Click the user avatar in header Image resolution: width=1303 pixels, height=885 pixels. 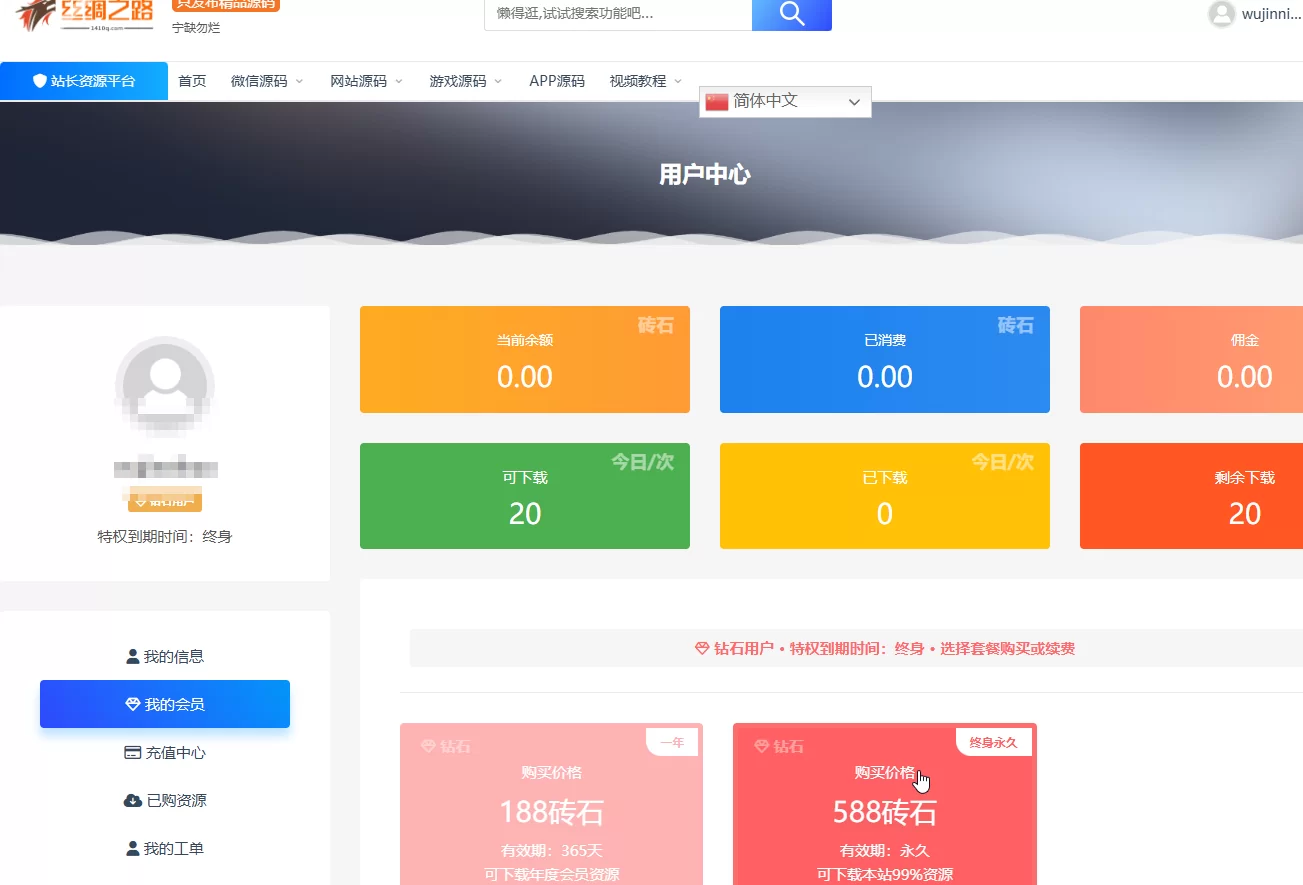pos(1221,14)
